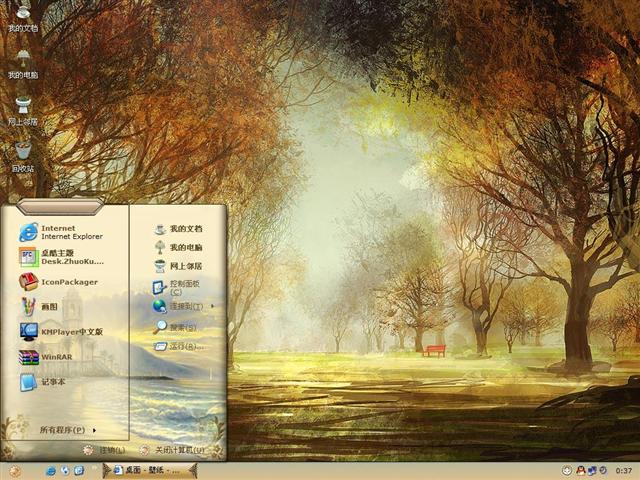Viewport: 640px width, 480px height.
Task: Open the 我的电脑 desktop icon
Action: [x=23, y=64]
